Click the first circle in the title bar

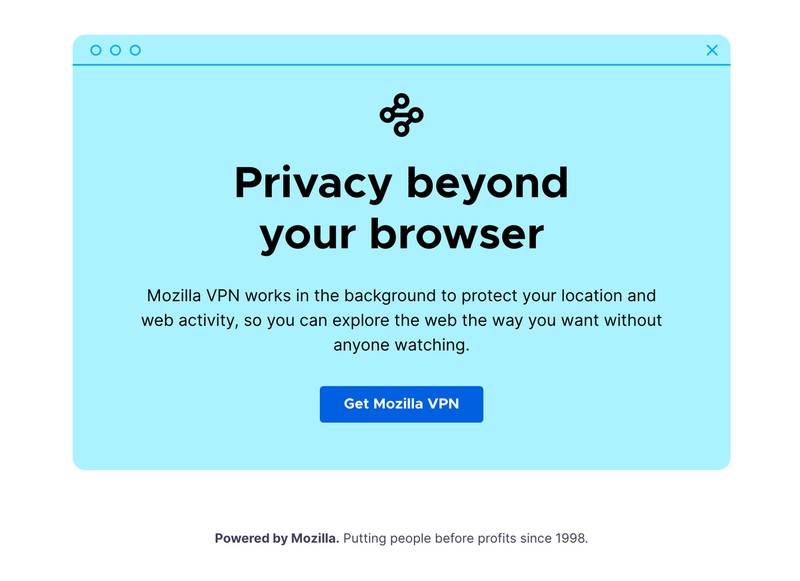[96, 50]
